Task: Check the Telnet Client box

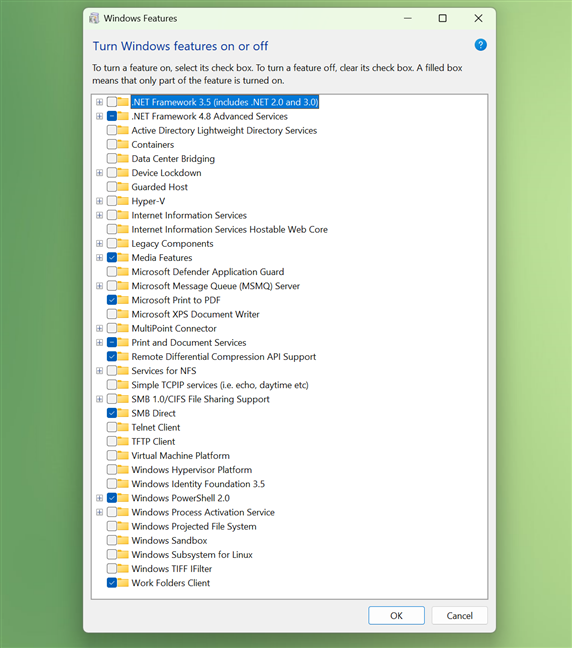Action: pos(112,427)
